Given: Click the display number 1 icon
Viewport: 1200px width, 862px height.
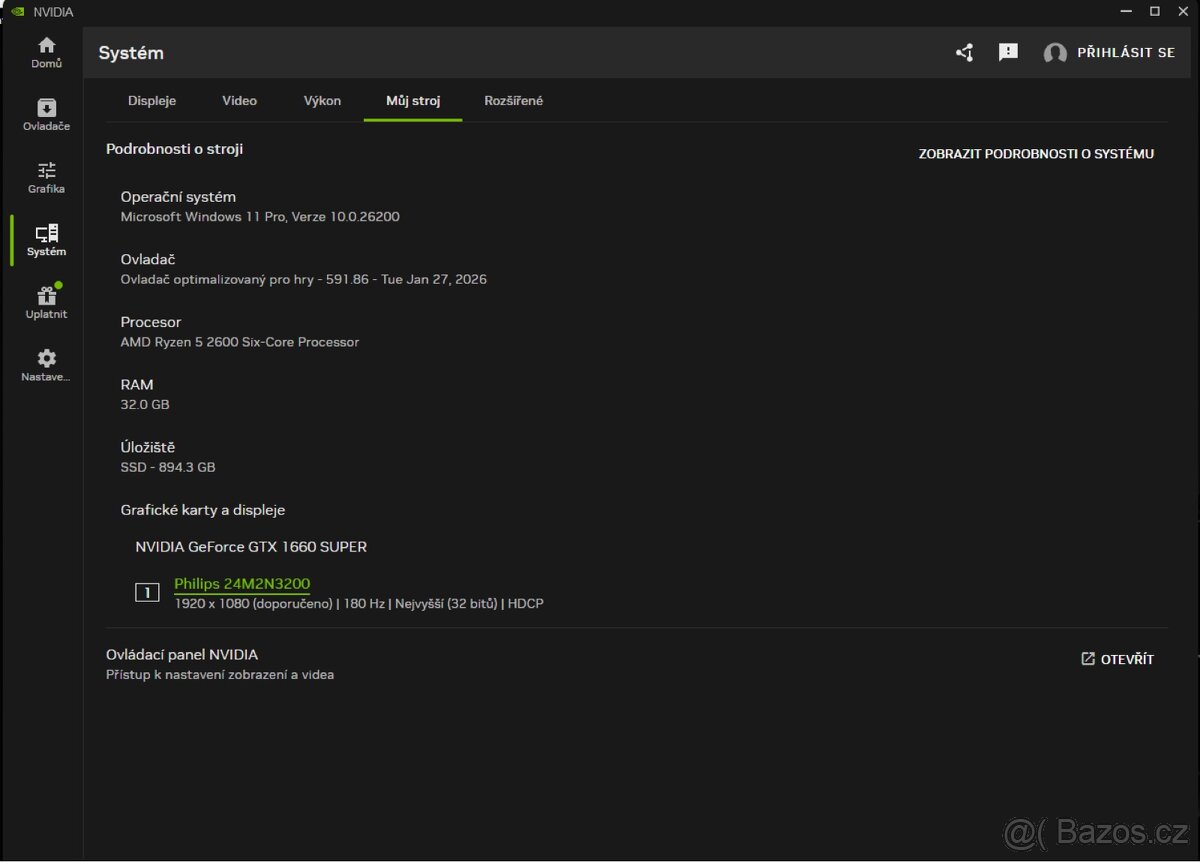Looking at the screenshot, I should coord(147,593).
